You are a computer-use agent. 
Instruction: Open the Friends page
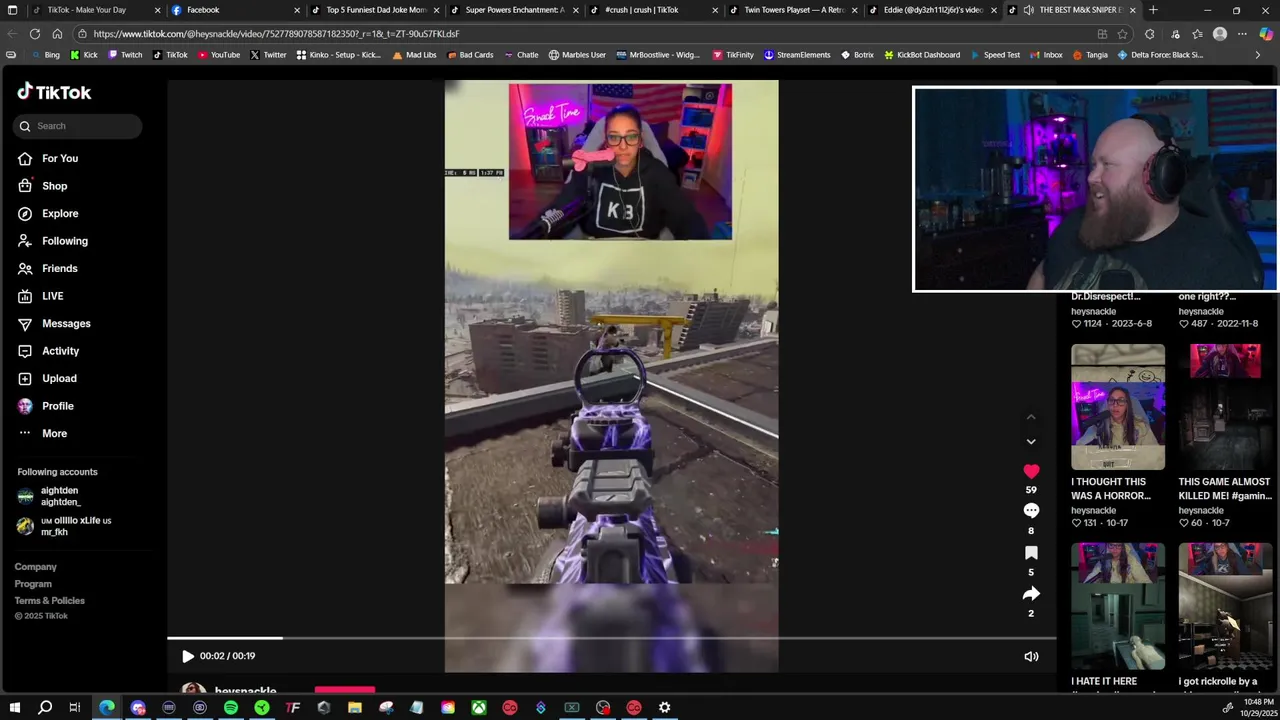[x=60, y=268]
